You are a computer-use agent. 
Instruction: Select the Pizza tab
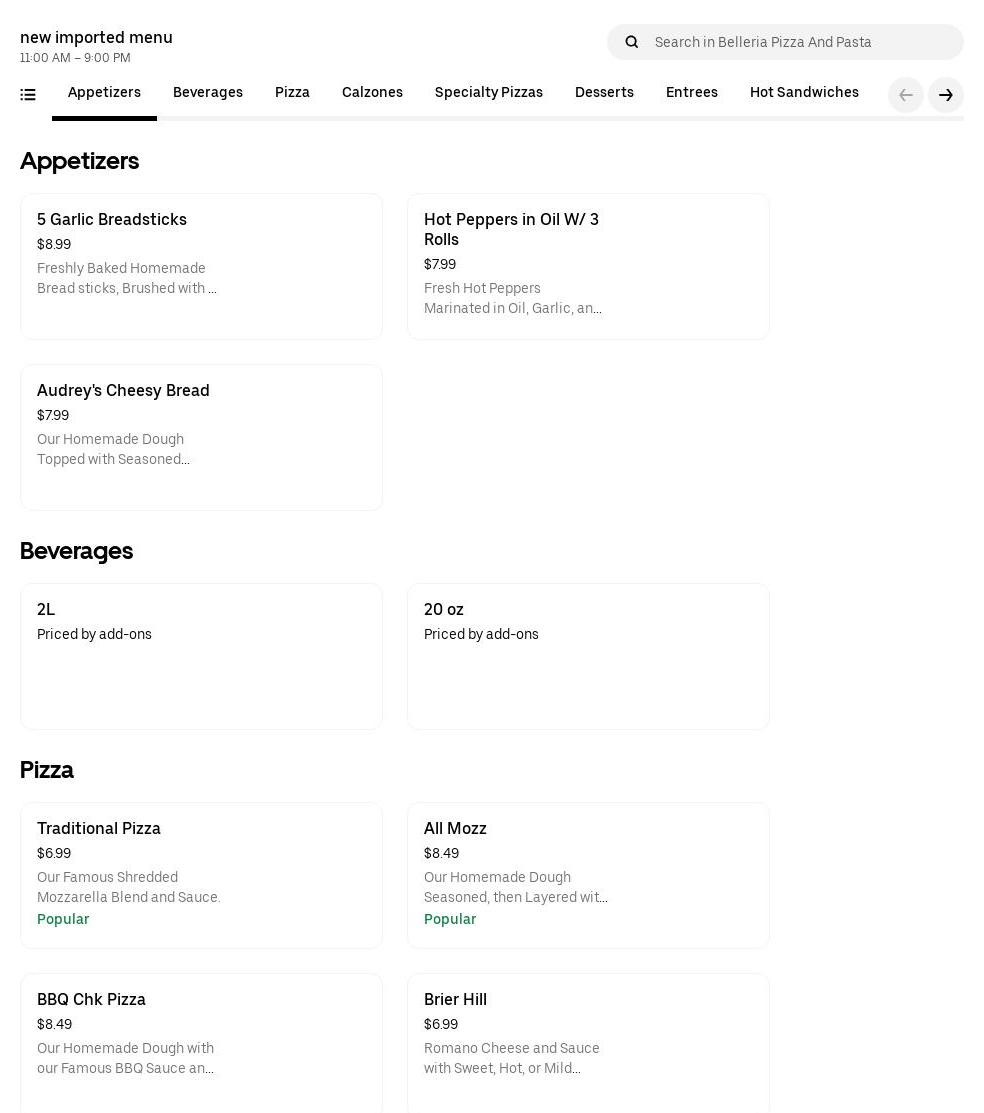pos(292,93)
